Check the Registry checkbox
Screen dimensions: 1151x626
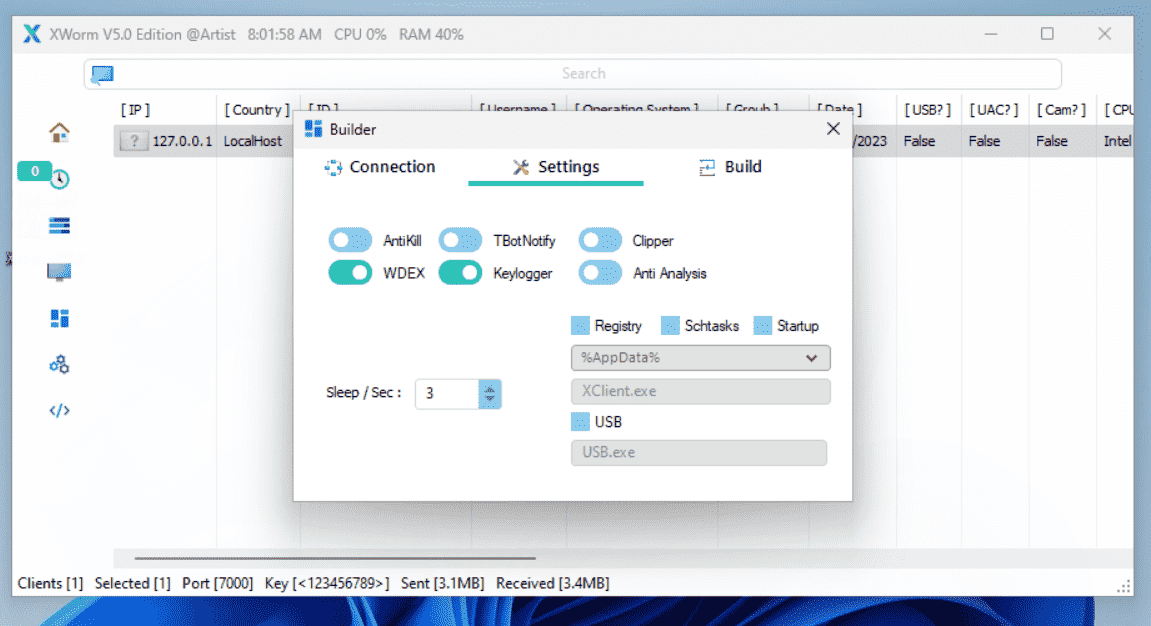pyautogui.click(x=580, y=325)
